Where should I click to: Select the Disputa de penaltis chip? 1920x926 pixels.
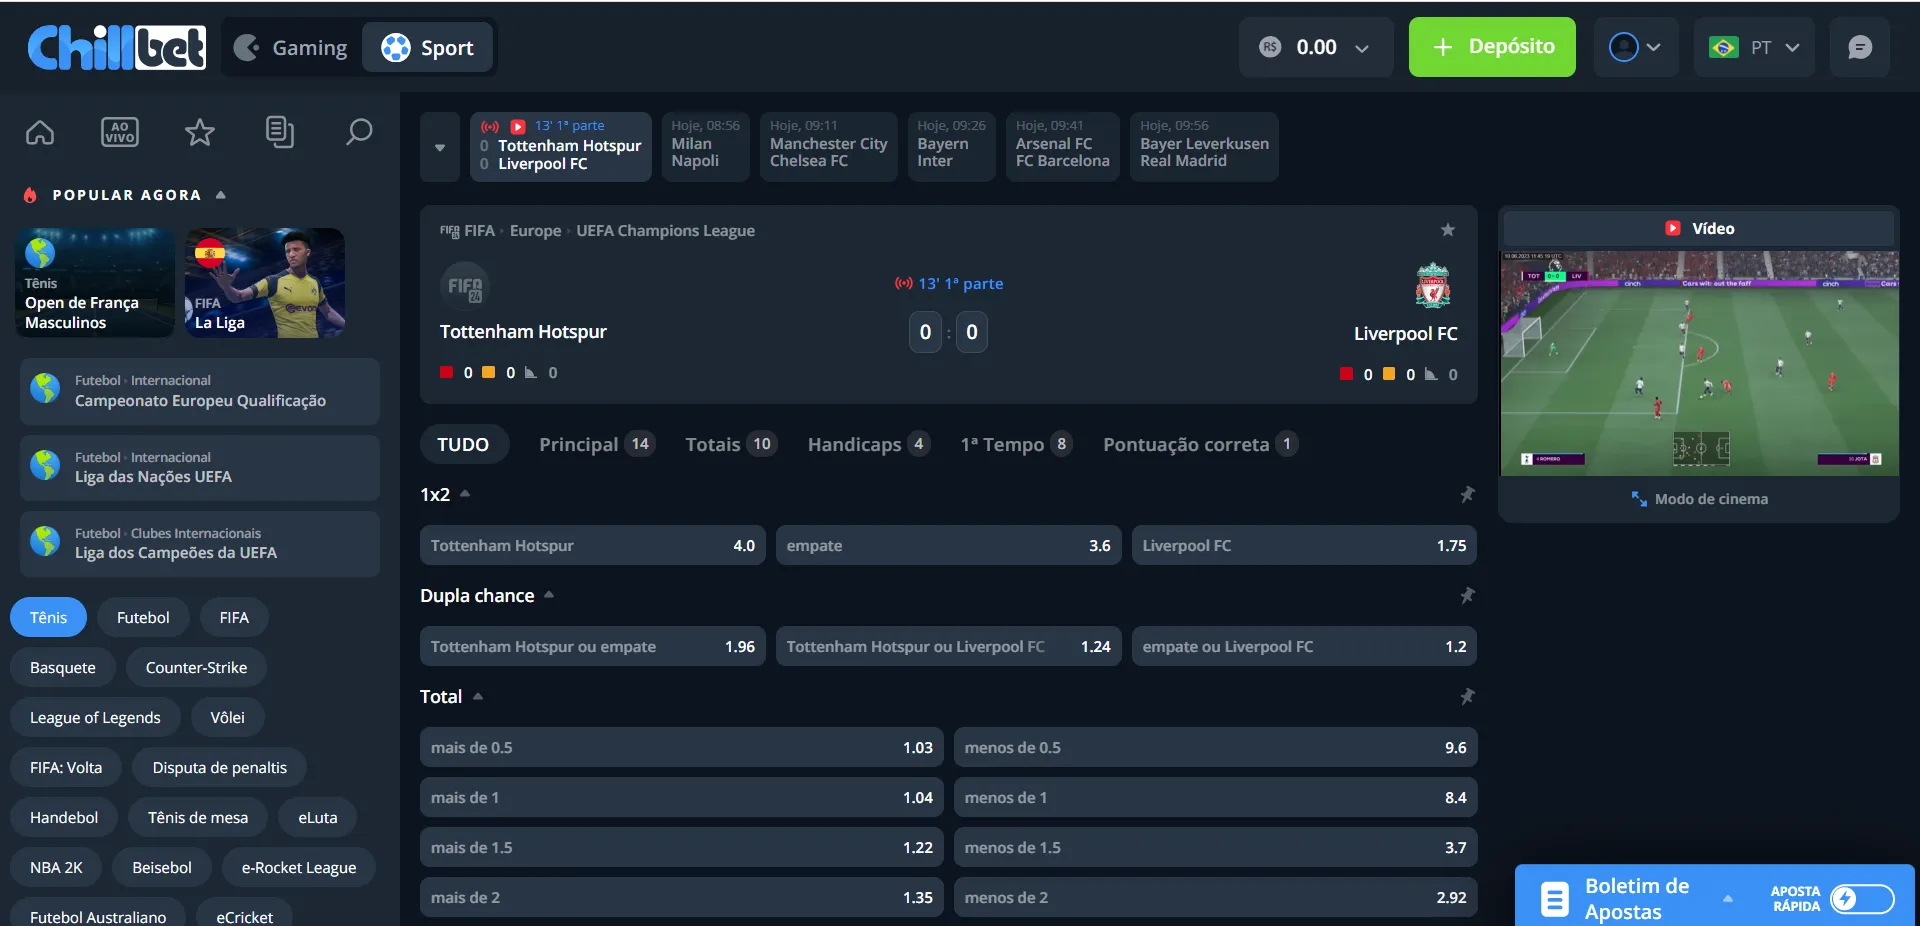click(x=219, y=767)
